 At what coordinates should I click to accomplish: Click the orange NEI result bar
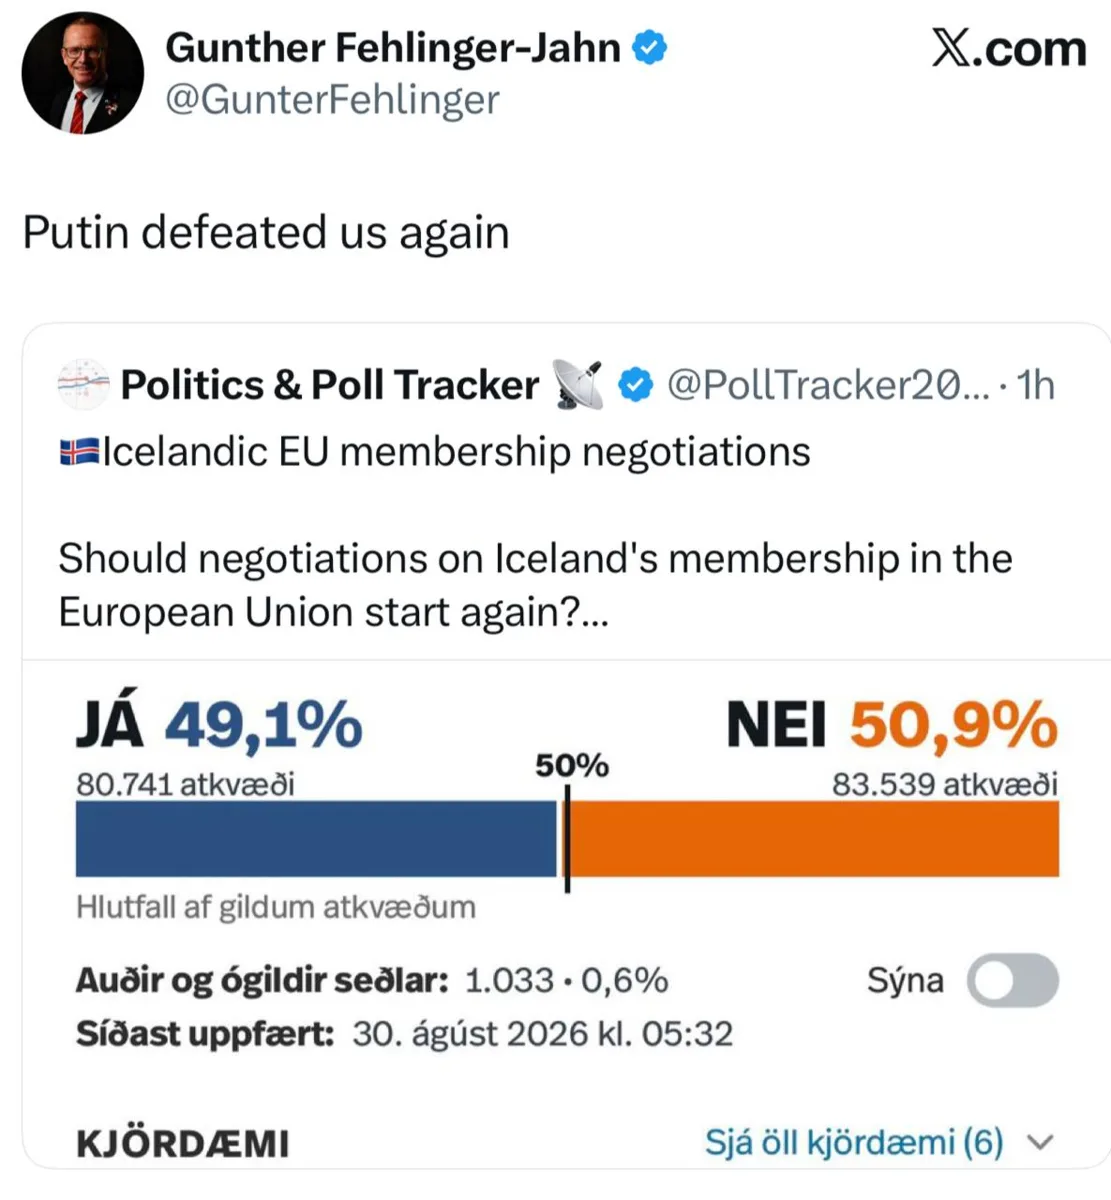pyautogui.click(x=814, y=839)
